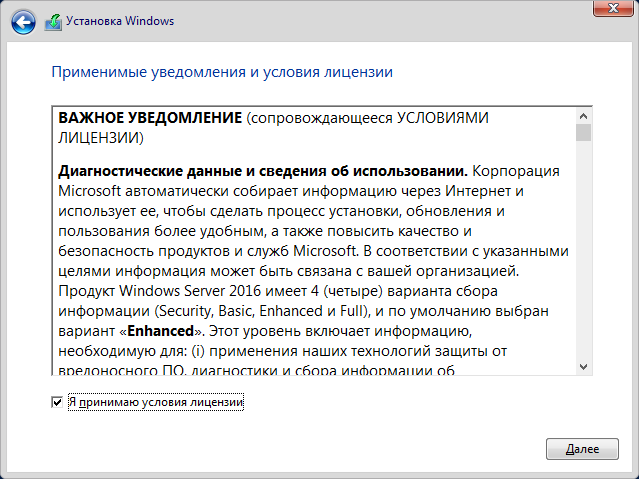Click the heading 'Применимые уведомления и условия лицензии'

click(222, 72)
